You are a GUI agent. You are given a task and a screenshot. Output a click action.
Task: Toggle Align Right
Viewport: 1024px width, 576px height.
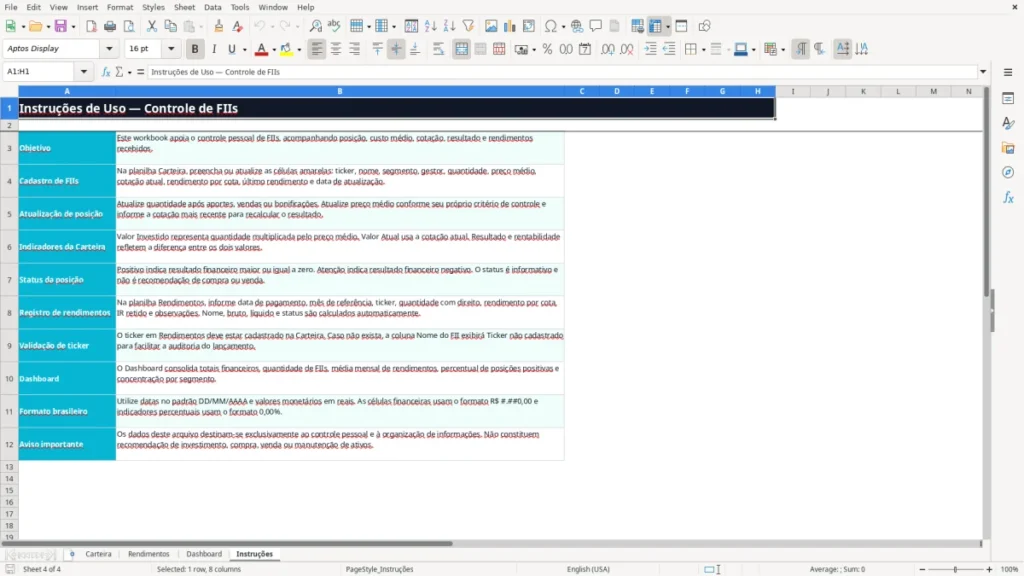[x=355, y=49]
